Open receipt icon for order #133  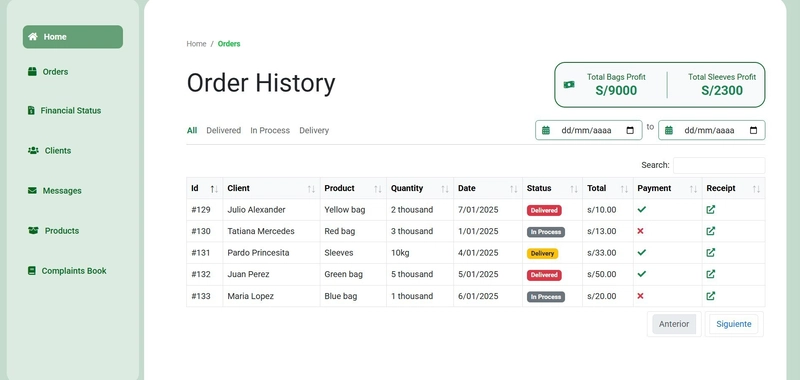710,296
